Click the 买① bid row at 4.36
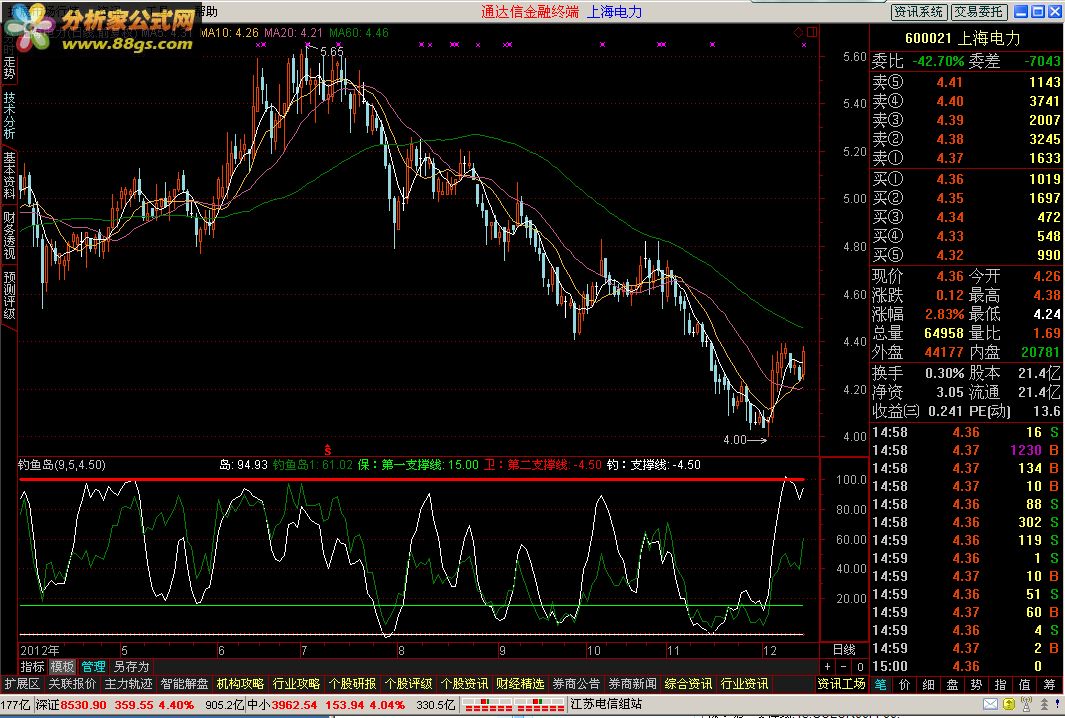The image size is (1065, 718). pyautogui.click(x=966, y=179)
